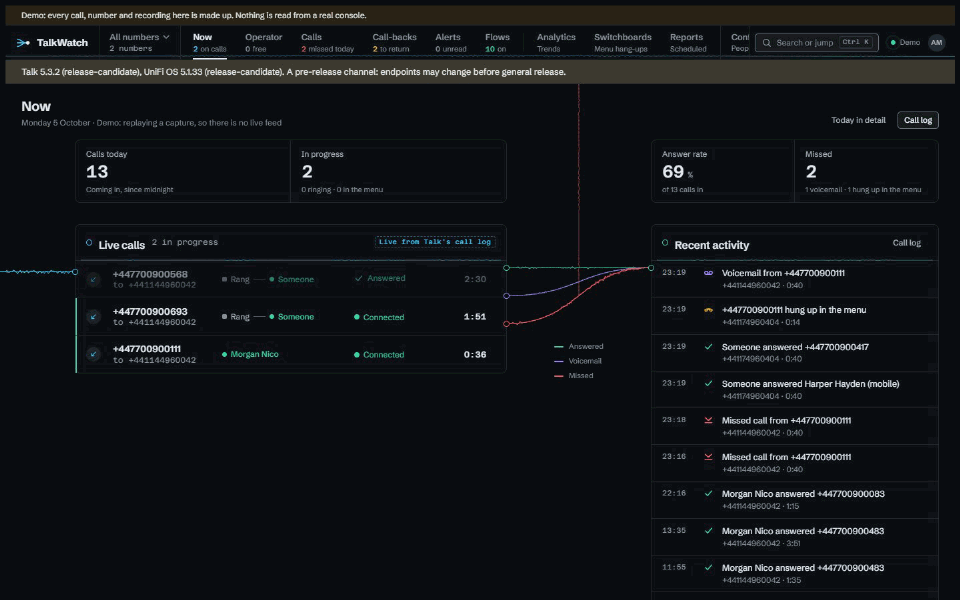
Task: Click the search magnifier icon
Action: click(x=767, y=43)
